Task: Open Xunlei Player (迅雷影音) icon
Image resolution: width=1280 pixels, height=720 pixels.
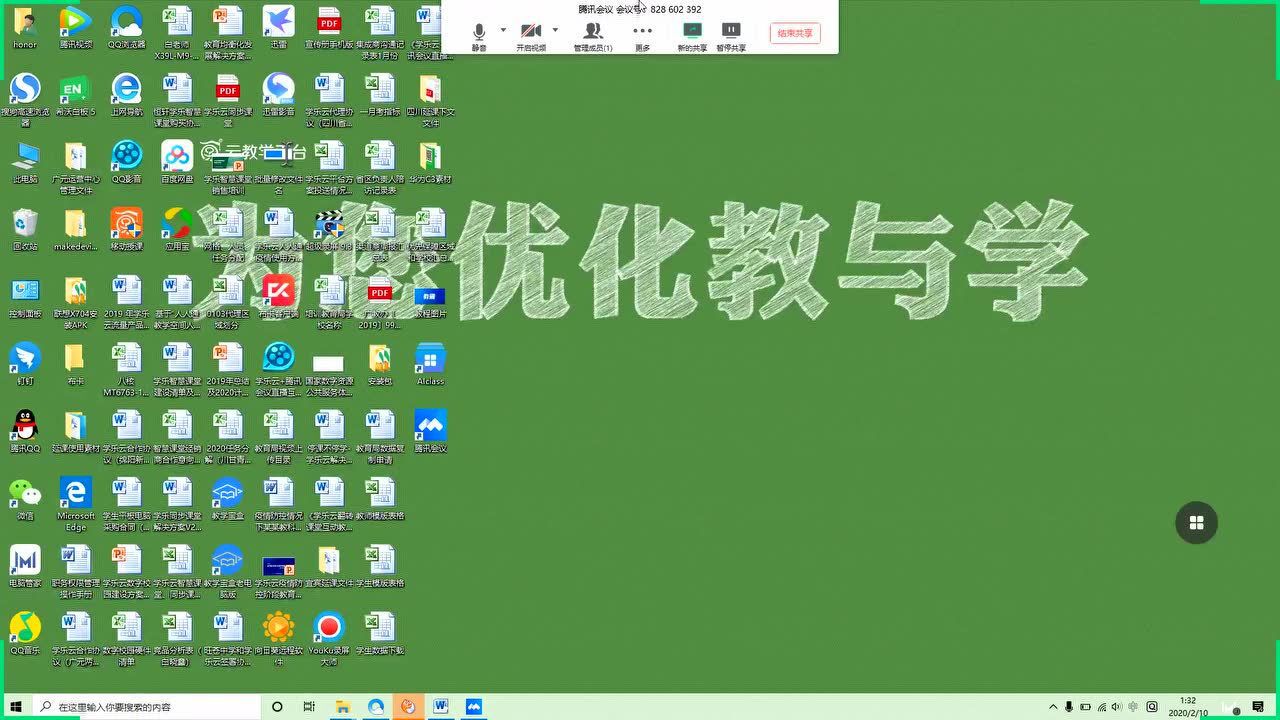Action: pyautogui.click(x=278, y=95)
